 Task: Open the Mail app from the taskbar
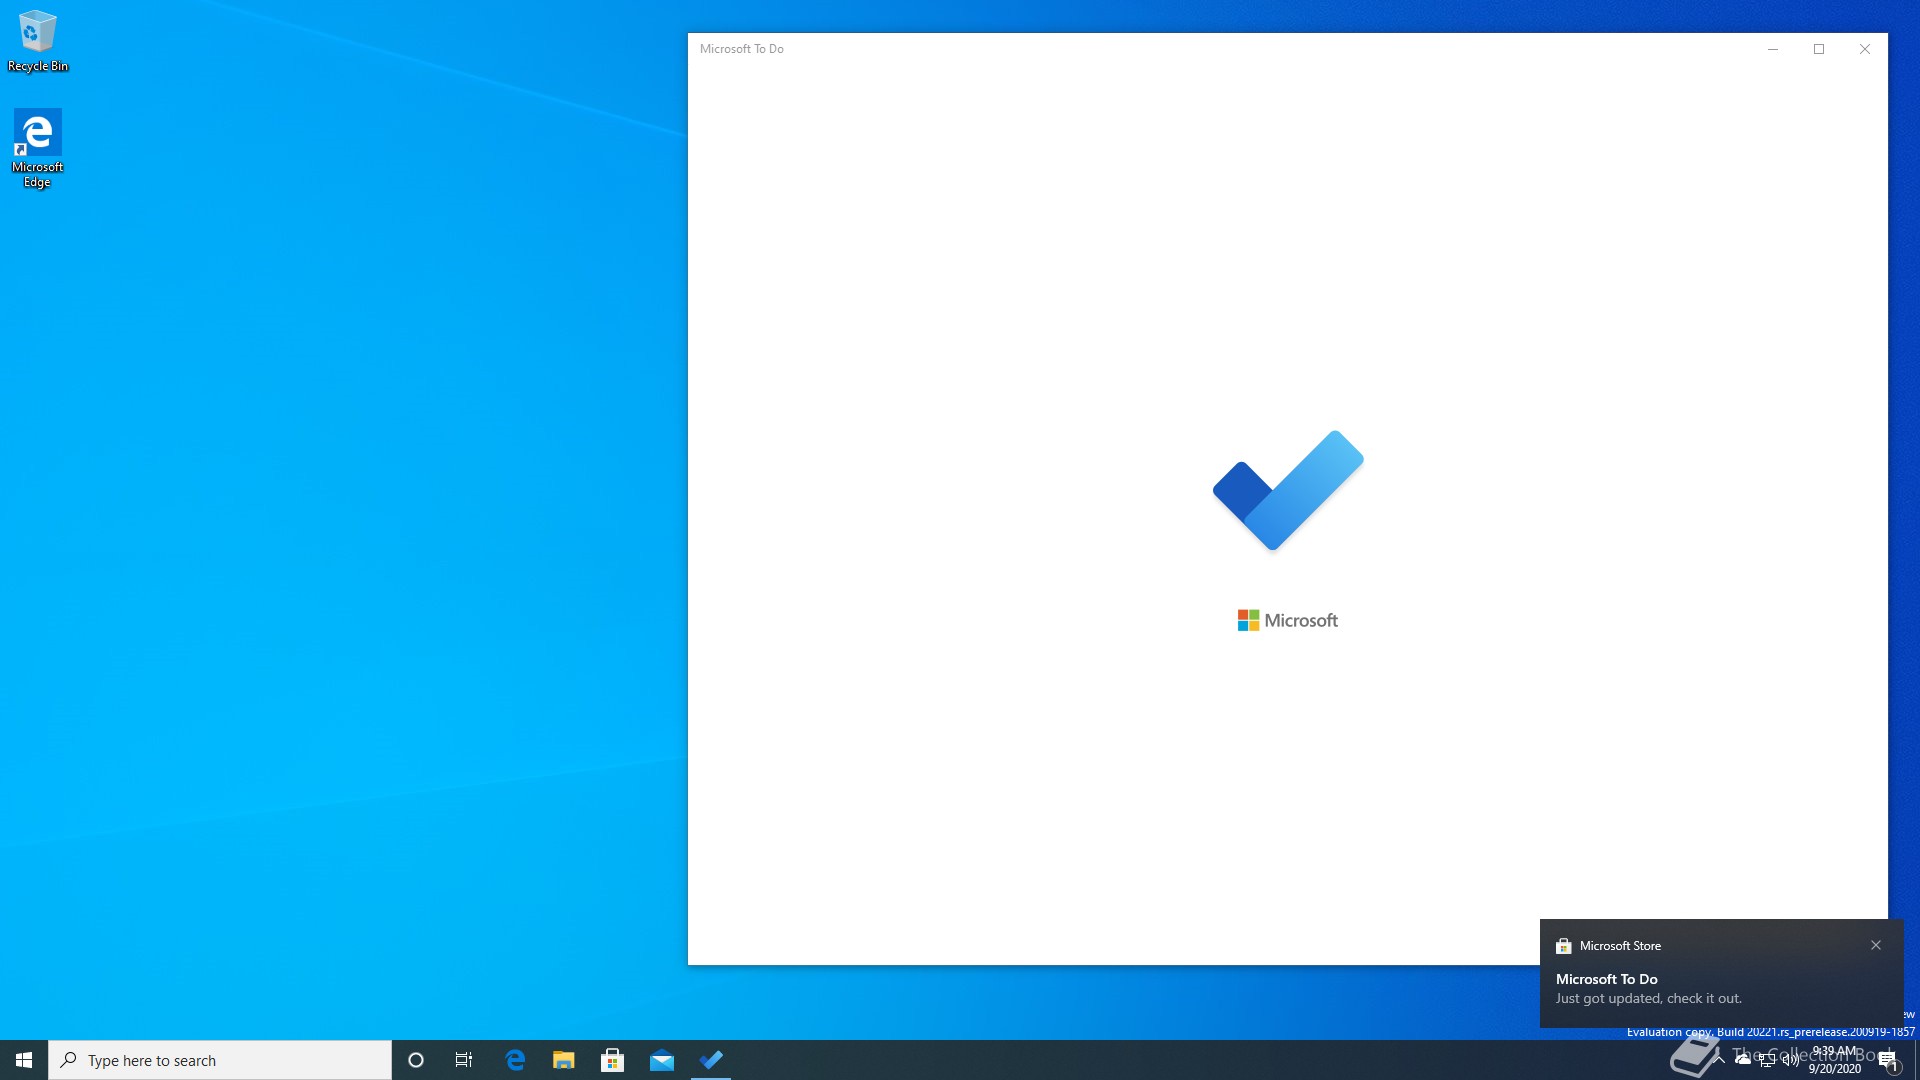(662, 1060)
